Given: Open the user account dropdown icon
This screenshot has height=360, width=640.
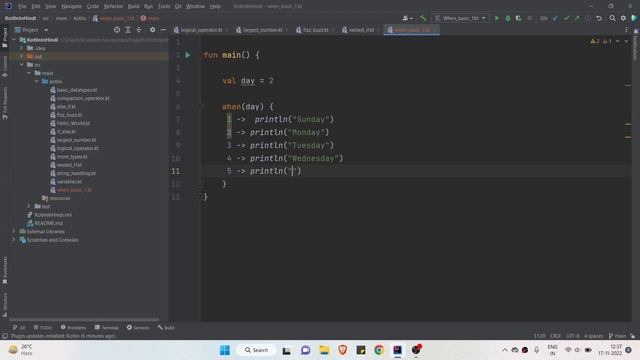Looking at the screenshot, I should tap(407, 18).
